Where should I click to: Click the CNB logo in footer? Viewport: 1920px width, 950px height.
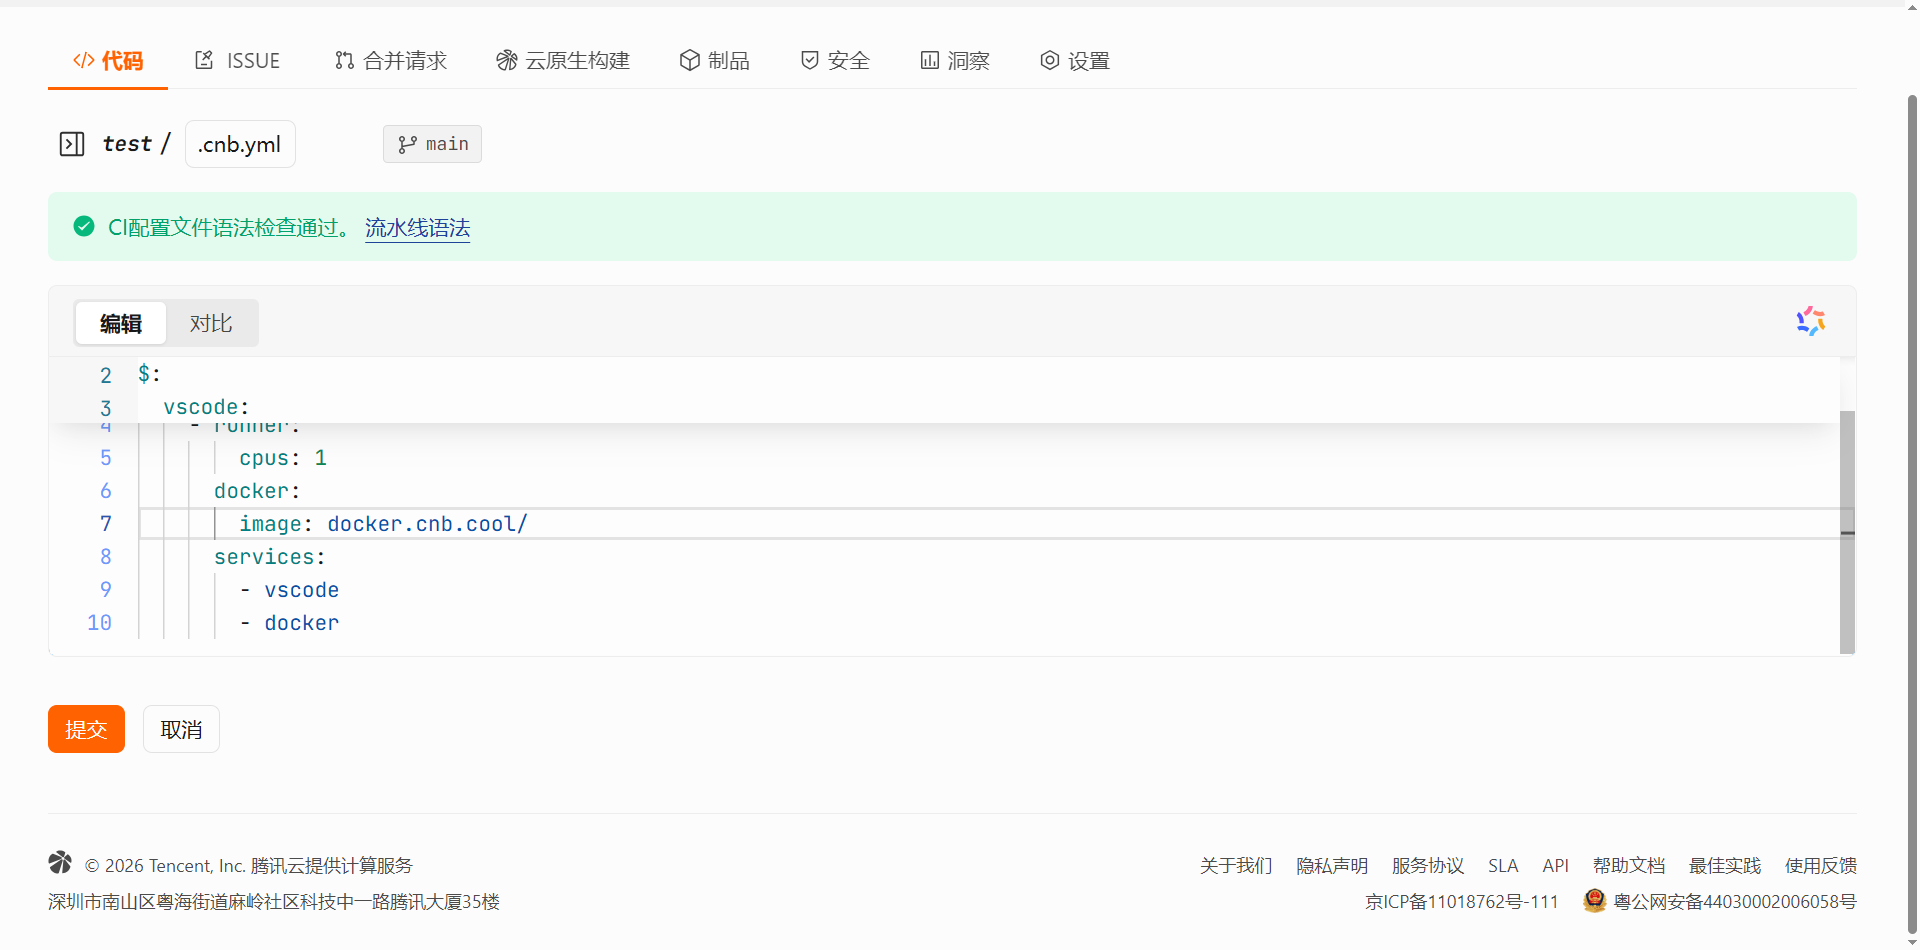click(60, 862)
